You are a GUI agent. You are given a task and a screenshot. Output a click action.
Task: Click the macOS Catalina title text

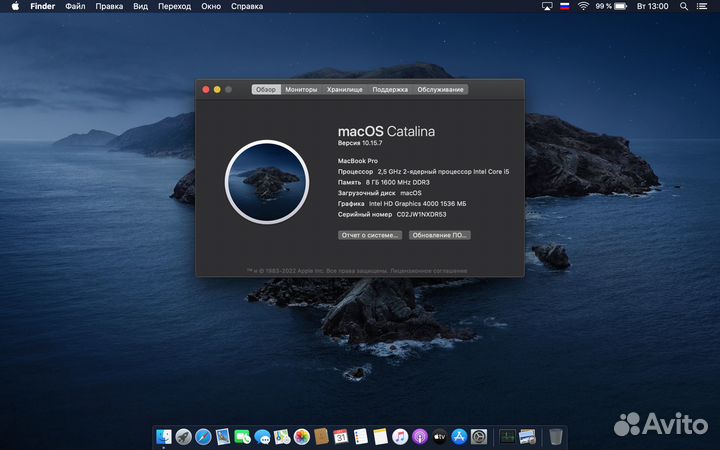pos(386,131)
